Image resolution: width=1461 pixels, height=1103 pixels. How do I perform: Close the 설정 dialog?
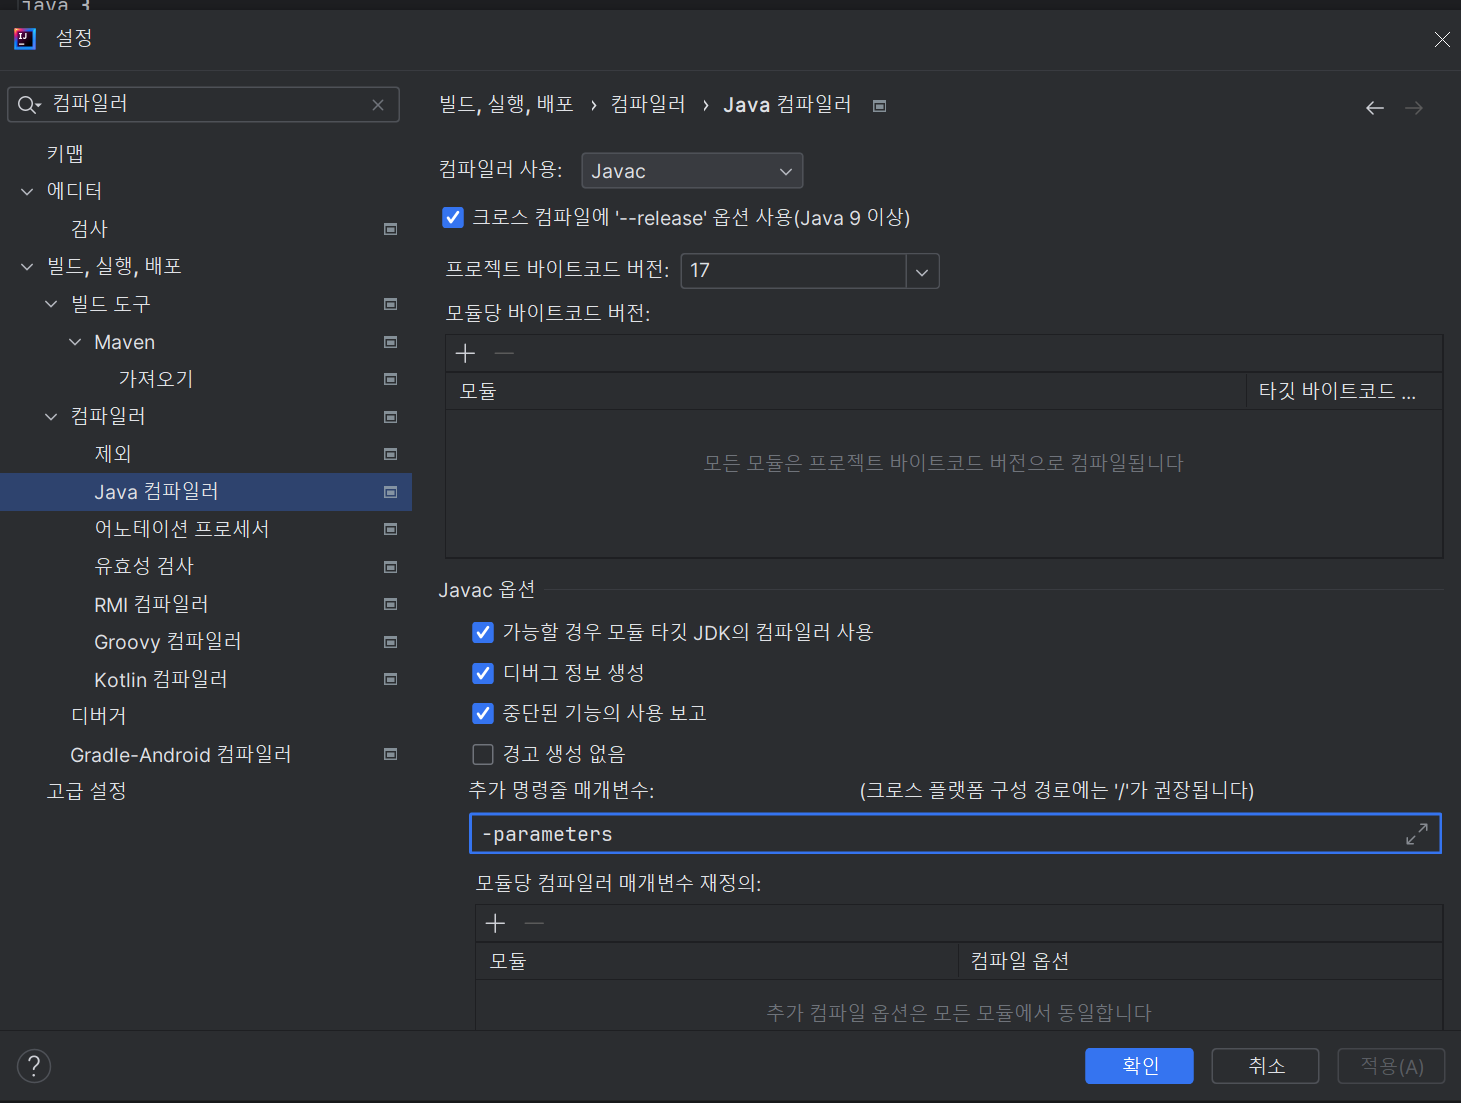[1442, 39]
